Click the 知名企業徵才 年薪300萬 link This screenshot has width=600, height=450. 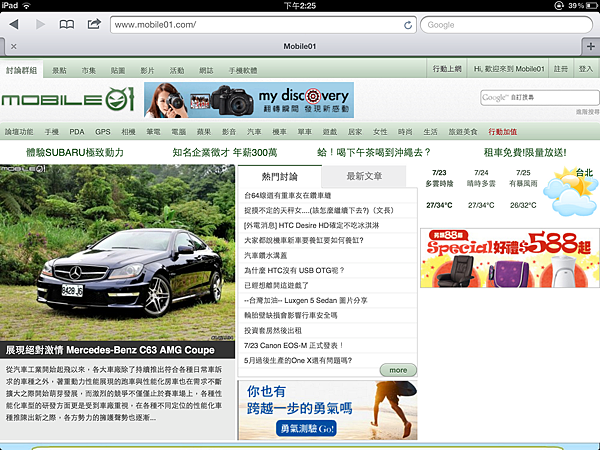225,153
